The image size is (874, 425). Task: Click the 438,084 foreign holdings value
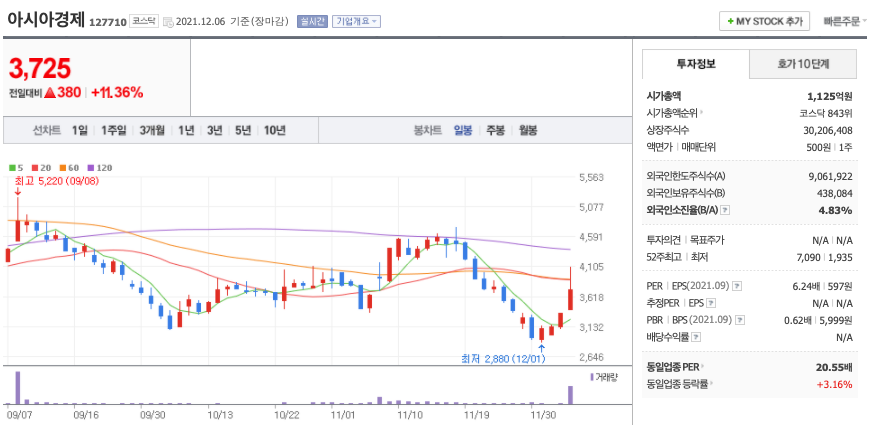pos(835,193)
